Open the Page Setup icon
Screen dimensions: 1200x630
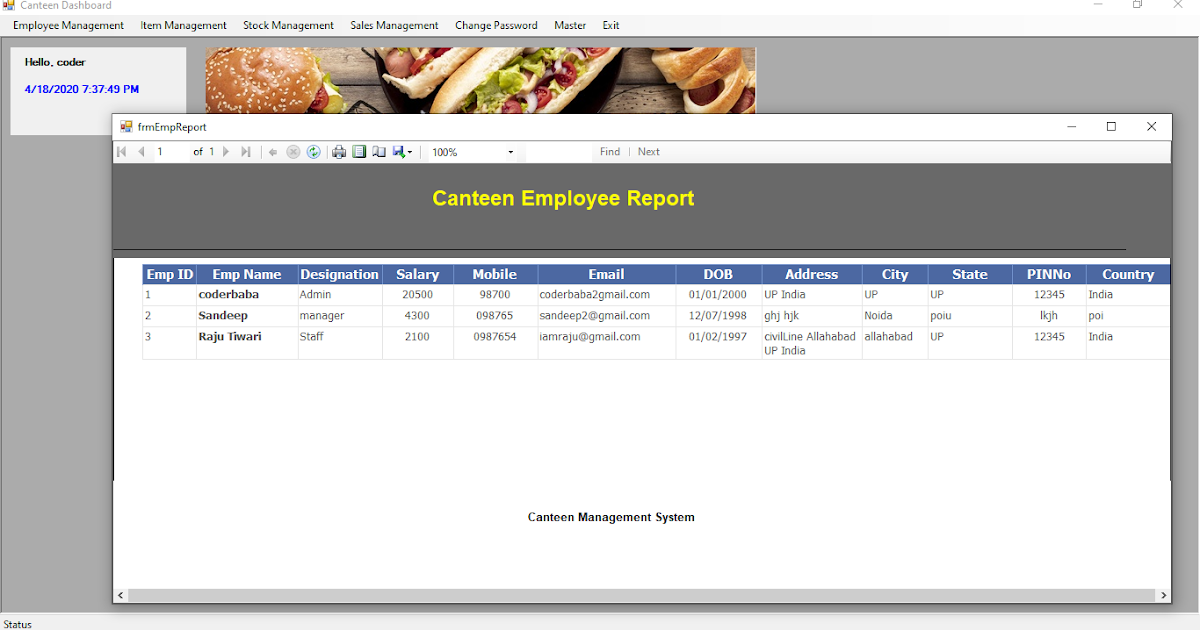pos(379,151)
